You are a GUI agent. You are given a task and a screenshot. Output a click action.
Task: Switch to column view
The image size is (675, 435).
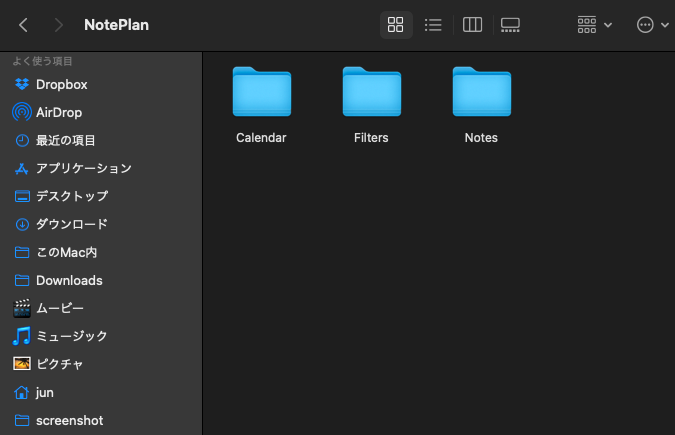pyautogui.click(x=472, y=25)
